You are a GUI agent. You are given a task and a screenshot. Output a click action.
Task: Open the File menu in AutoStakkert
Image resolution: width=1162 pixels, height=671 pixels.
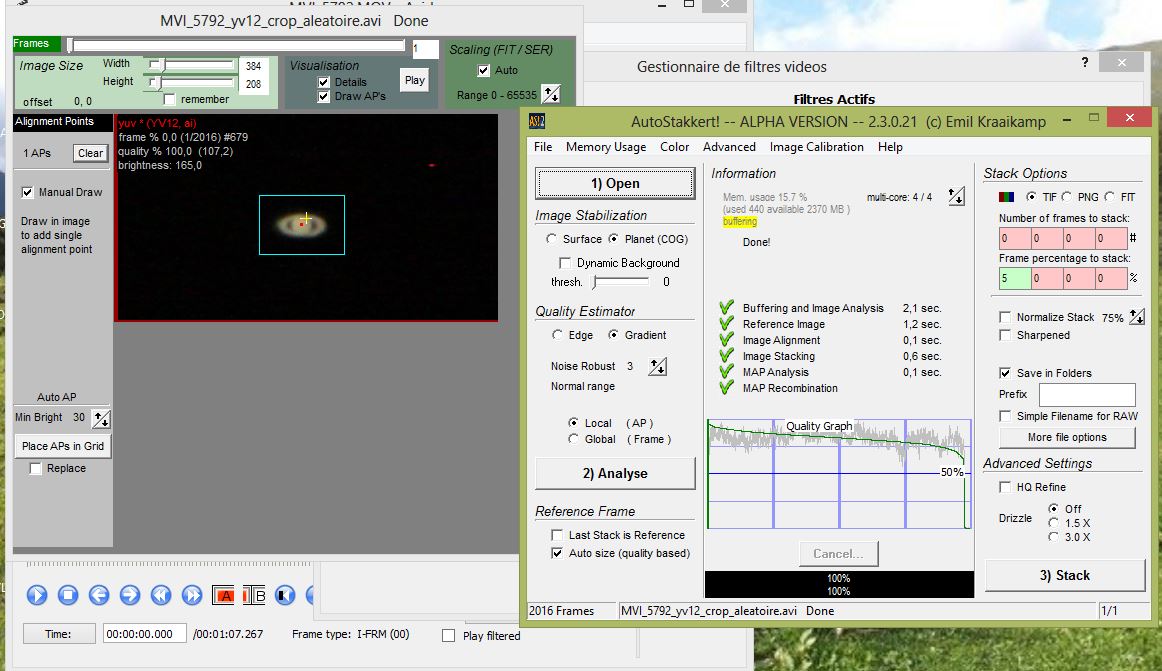pyautogui.click(x=543, y=147)
